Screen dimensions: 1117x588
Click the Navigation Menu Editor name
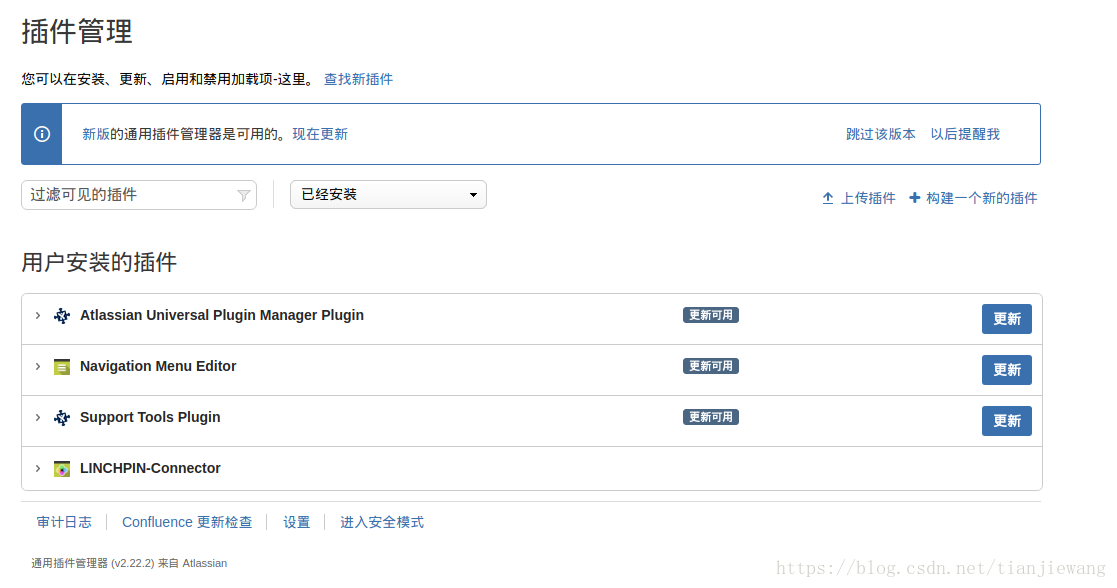158,366
